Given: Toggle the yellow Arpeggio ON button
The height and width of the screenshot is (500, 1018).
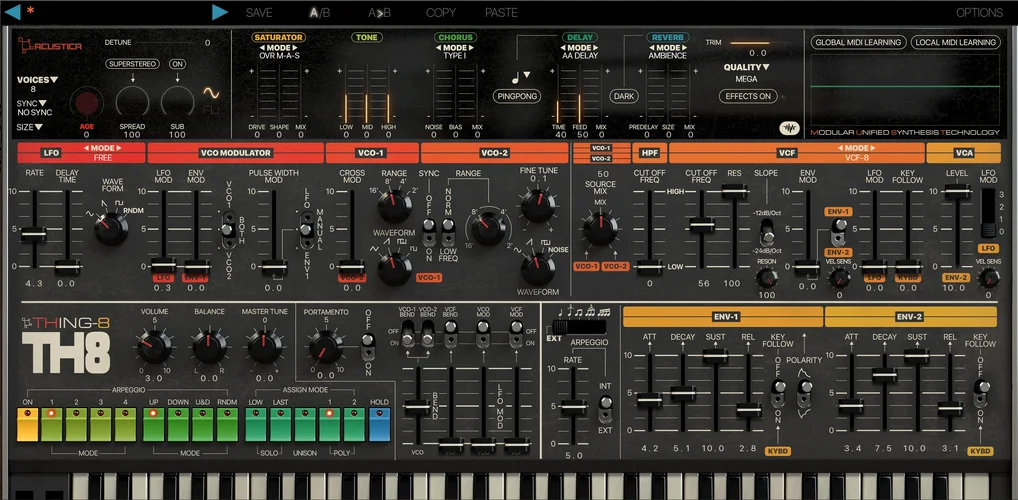Looking at the screenshot, I should coord(27,423).
